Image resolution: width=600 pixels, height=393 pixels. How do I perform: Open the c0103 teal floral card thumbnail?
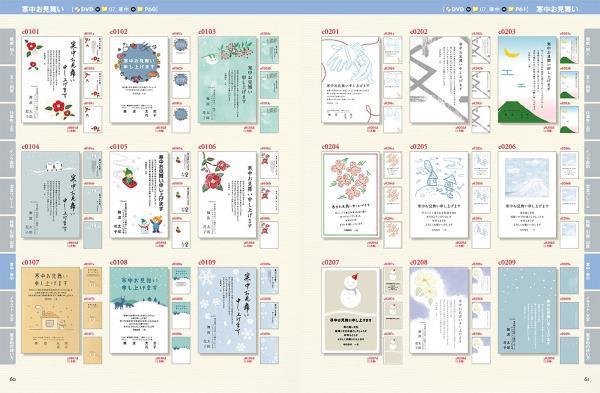tap(227, 80)
